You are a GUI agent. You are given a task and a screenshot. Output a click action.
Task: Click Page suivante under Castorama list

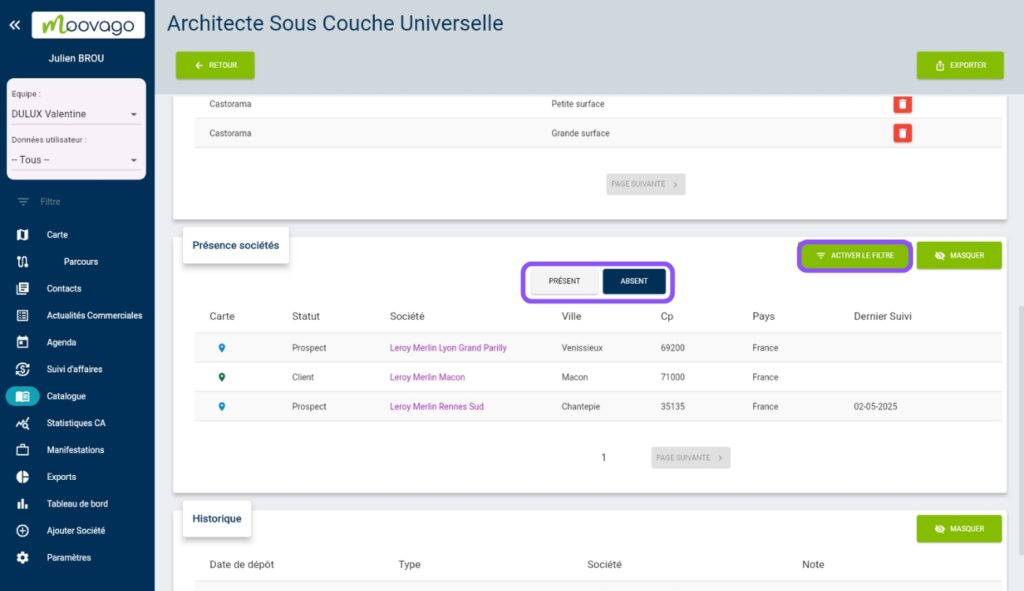click(645, 184)
